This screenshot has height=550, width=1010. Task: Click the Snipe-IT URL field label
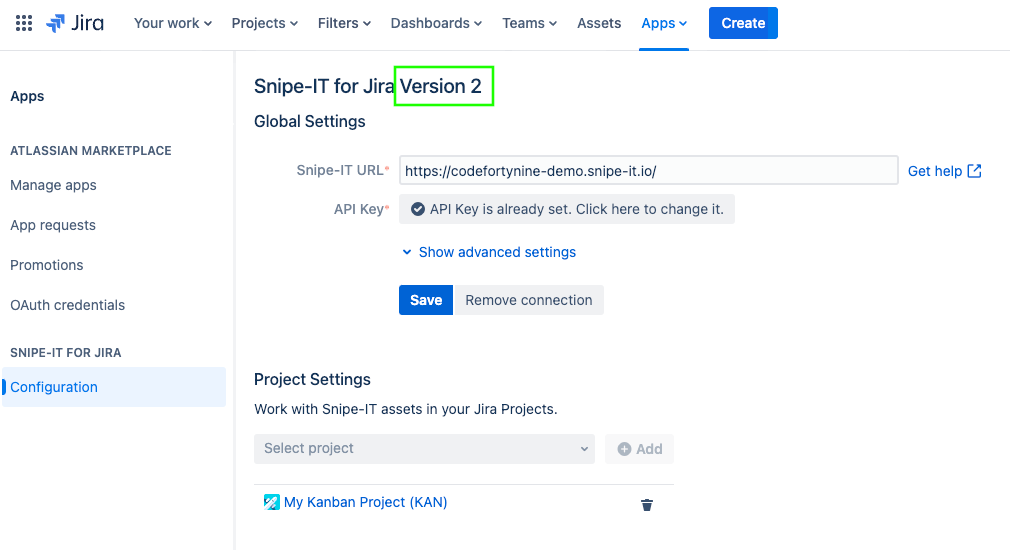click(x=343, y=170)
